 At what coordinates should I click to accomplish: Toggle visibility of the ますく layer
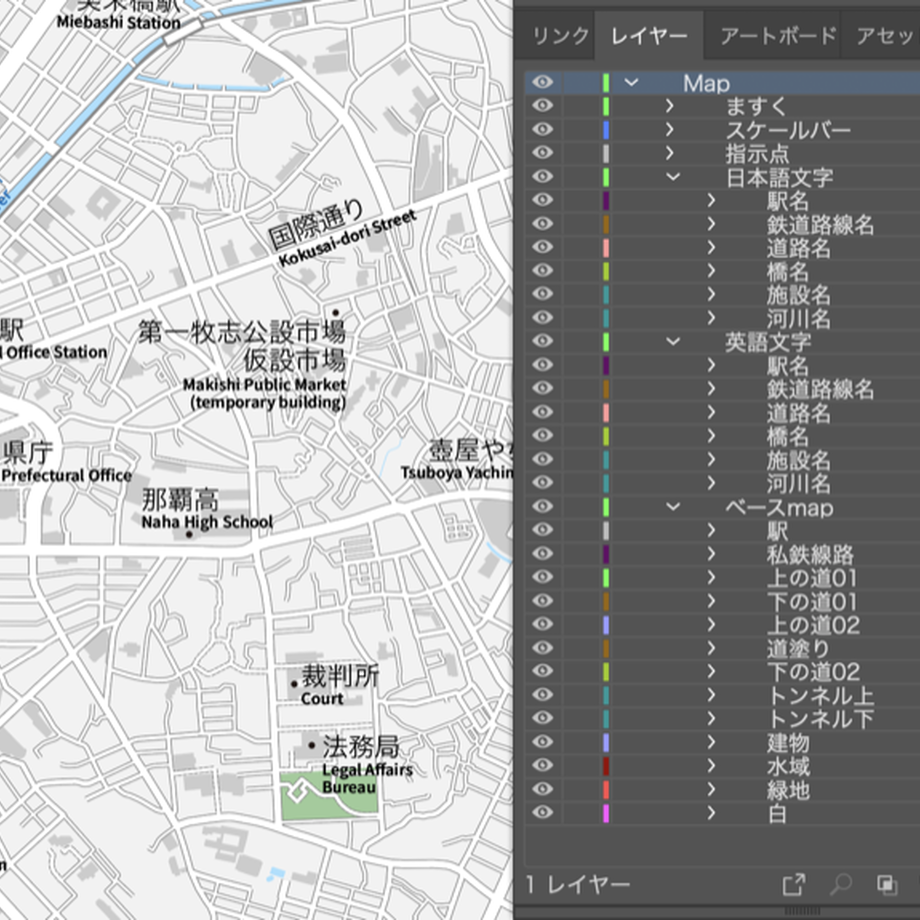coord(543,106)
